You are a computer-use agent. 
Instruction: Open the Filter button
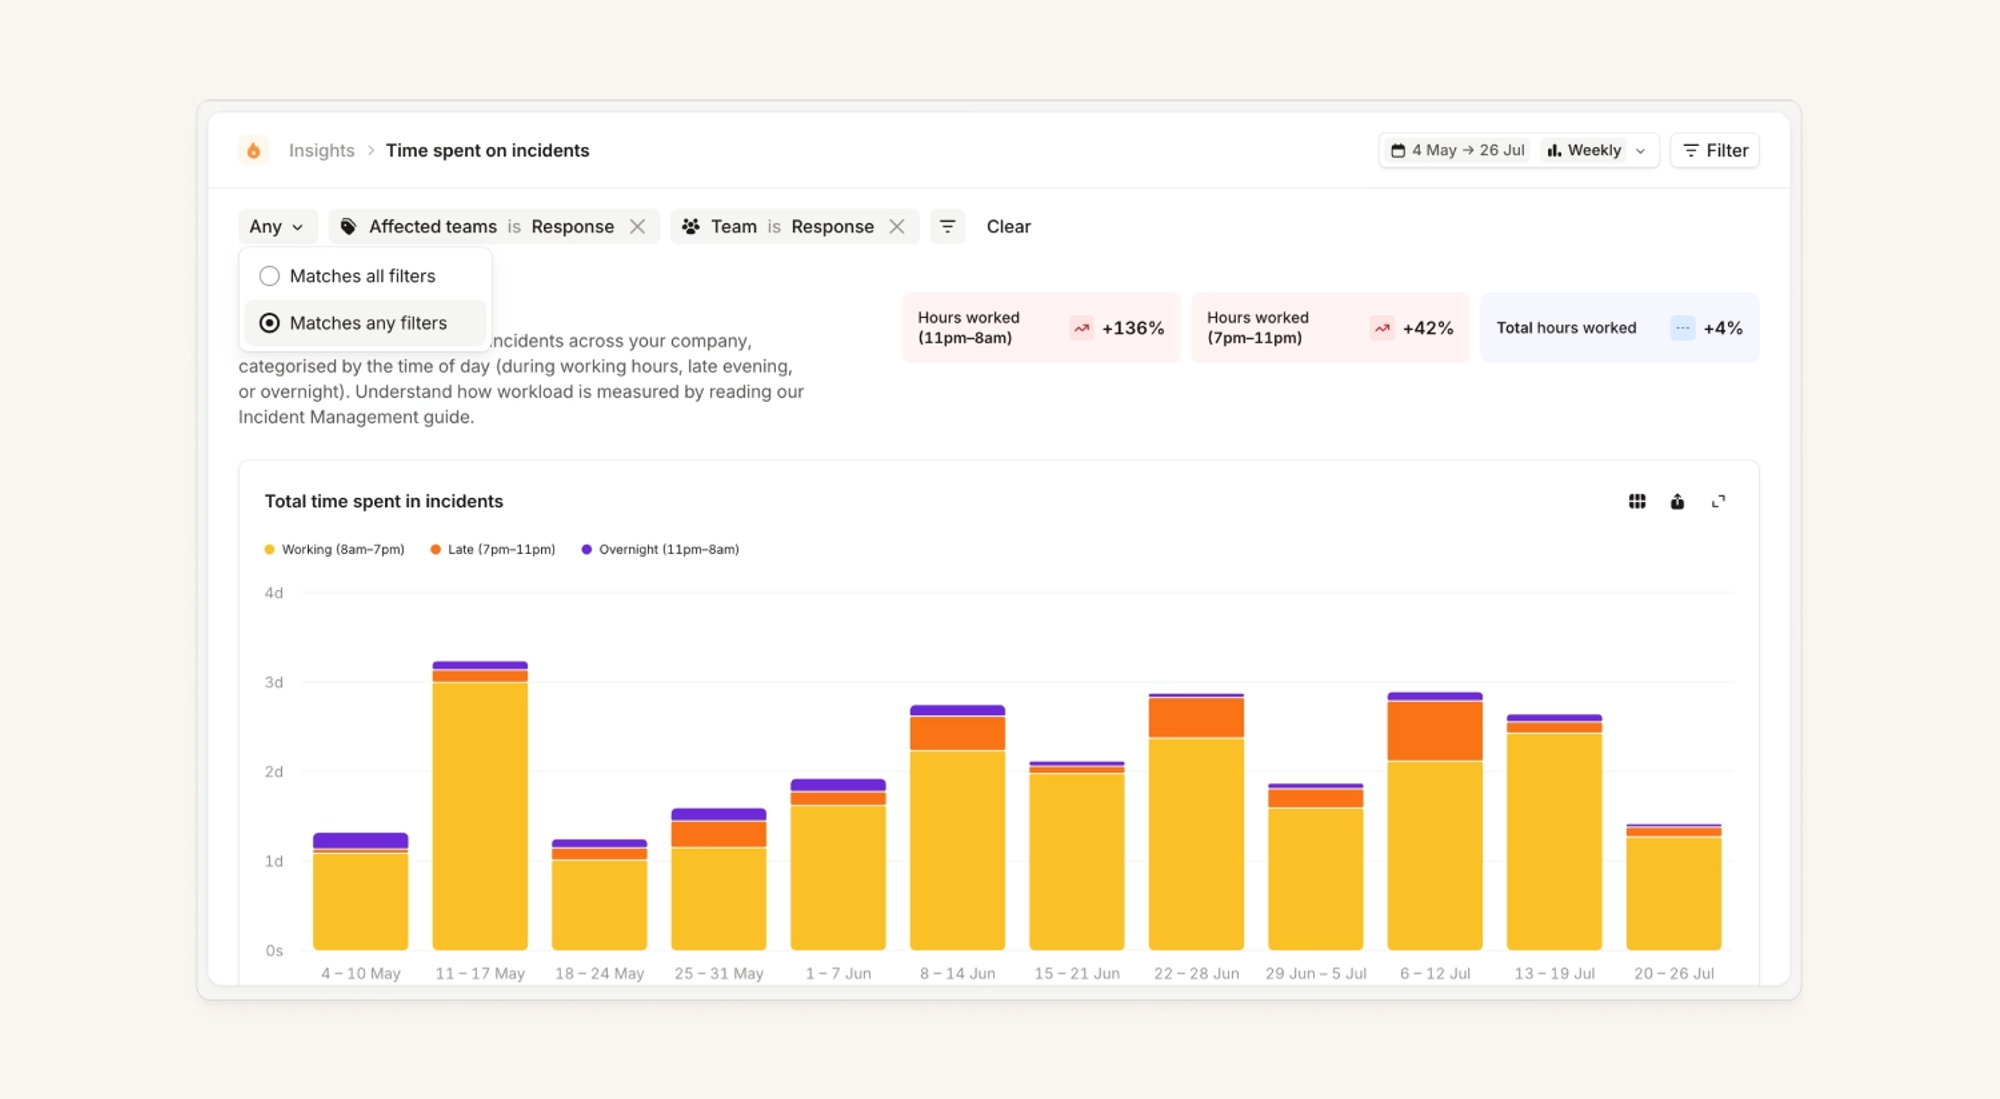(1715, 150)
